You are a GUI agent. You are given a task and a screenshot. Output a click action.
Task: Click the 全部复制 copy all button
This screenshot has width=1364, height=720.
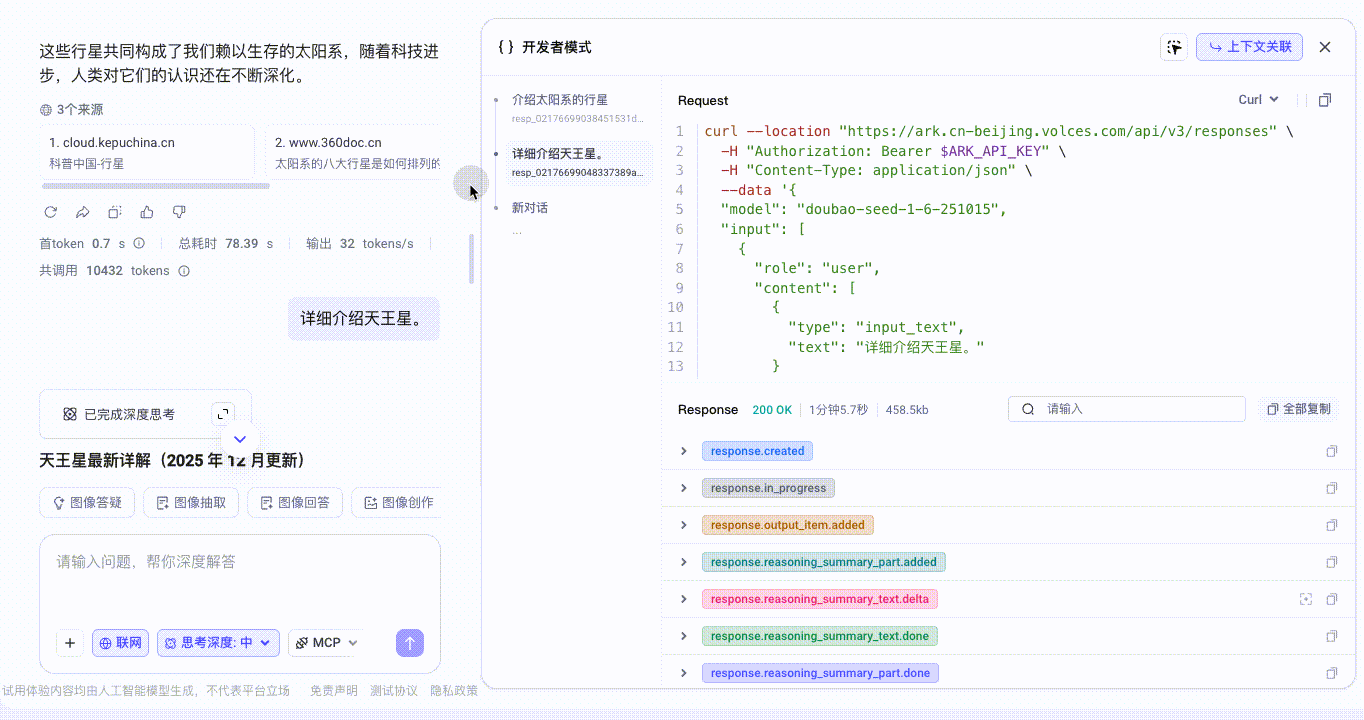pos(1298,409)
